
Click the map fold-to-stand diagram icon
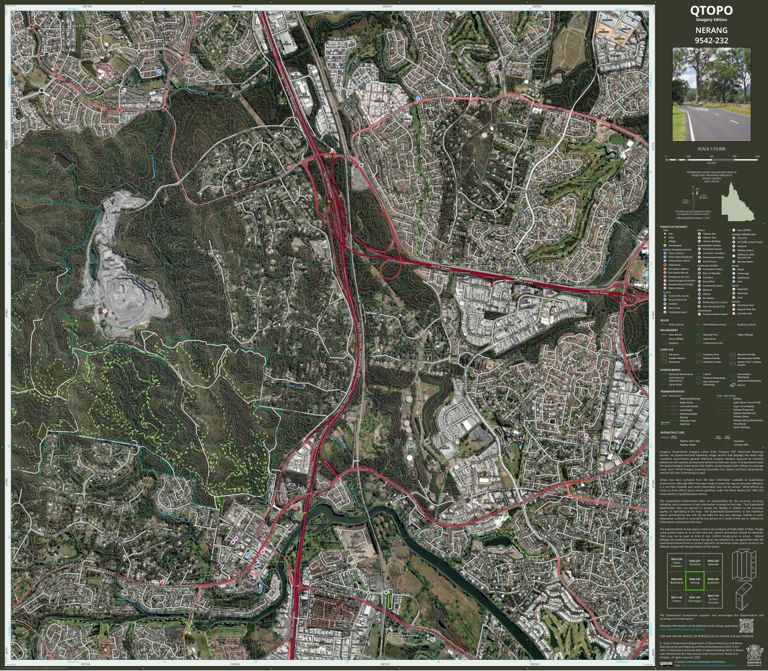click(x=744, y=597)
